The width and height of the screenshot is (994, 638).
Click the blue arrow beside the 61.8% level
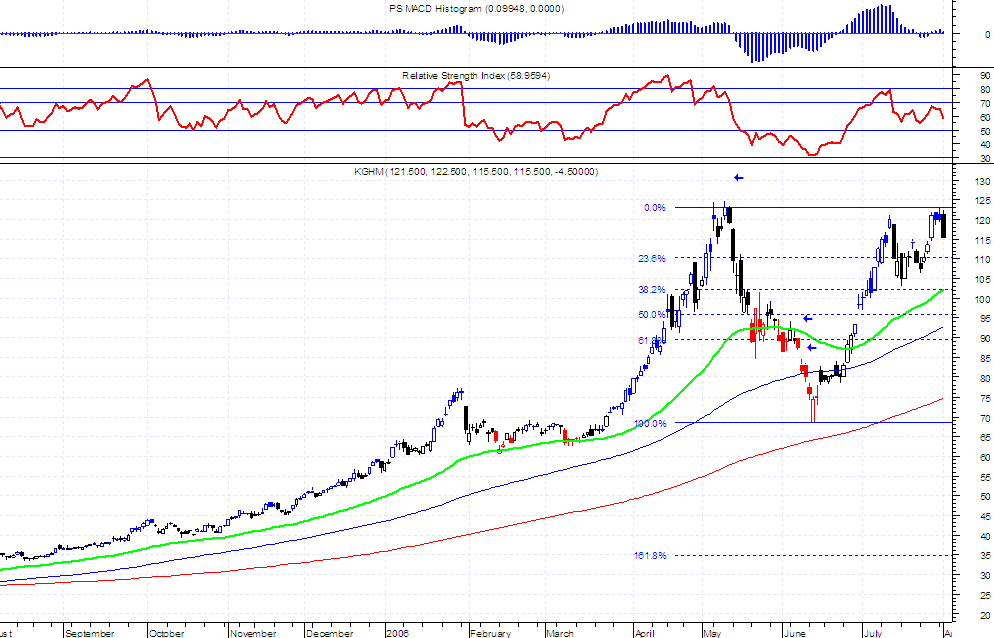812,347
